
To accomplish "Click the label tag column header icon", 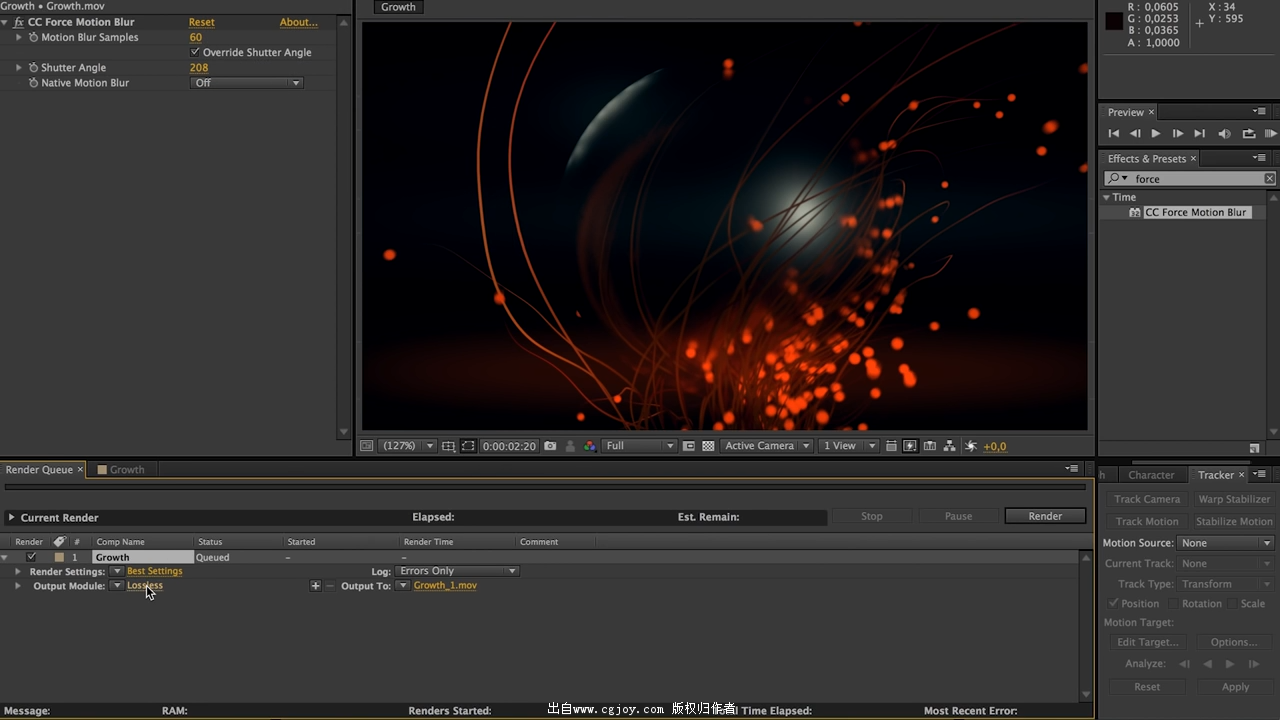I will (x=59, y=541).
